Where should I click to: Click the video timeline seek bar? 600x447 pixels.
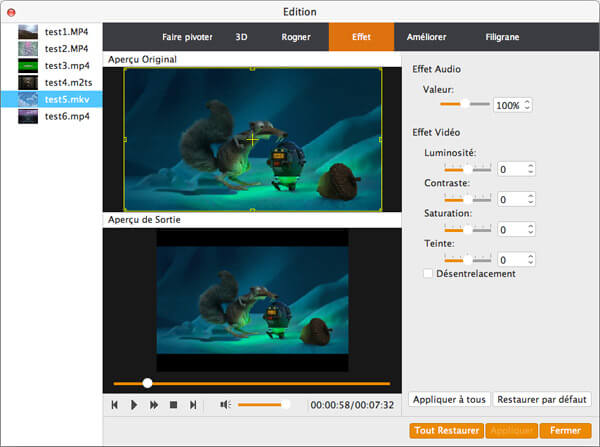(251, 383)
